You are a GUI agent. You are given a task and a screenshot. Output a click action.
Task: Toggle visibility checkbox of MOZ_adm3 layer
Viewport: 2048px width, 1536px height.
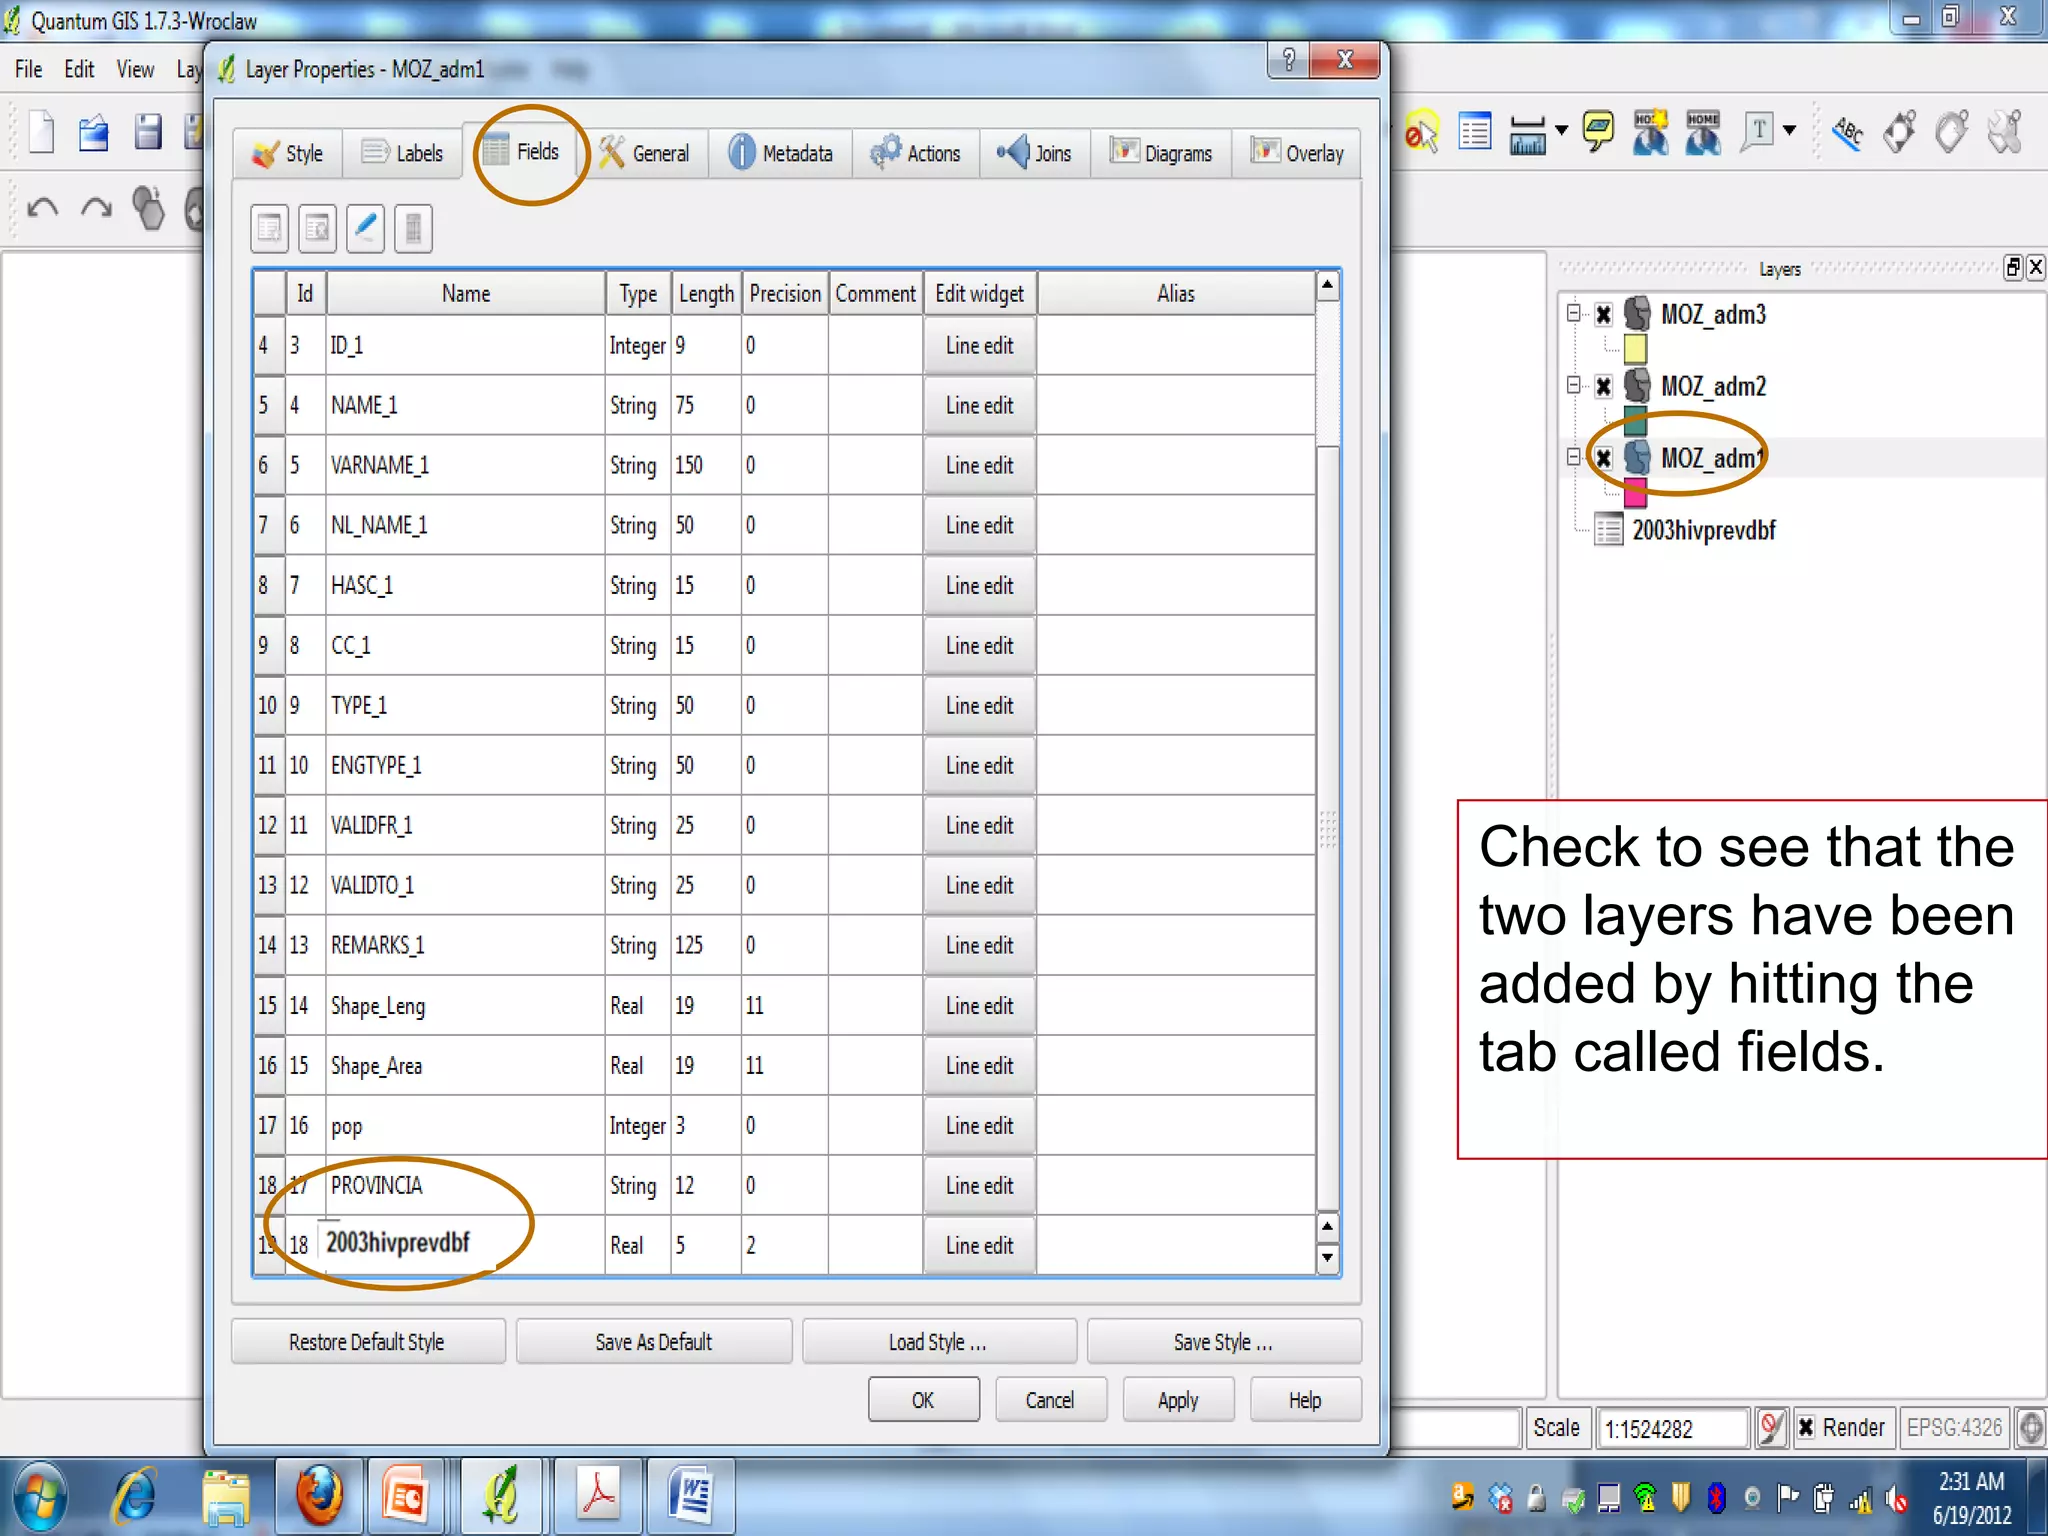(1603, 315)
